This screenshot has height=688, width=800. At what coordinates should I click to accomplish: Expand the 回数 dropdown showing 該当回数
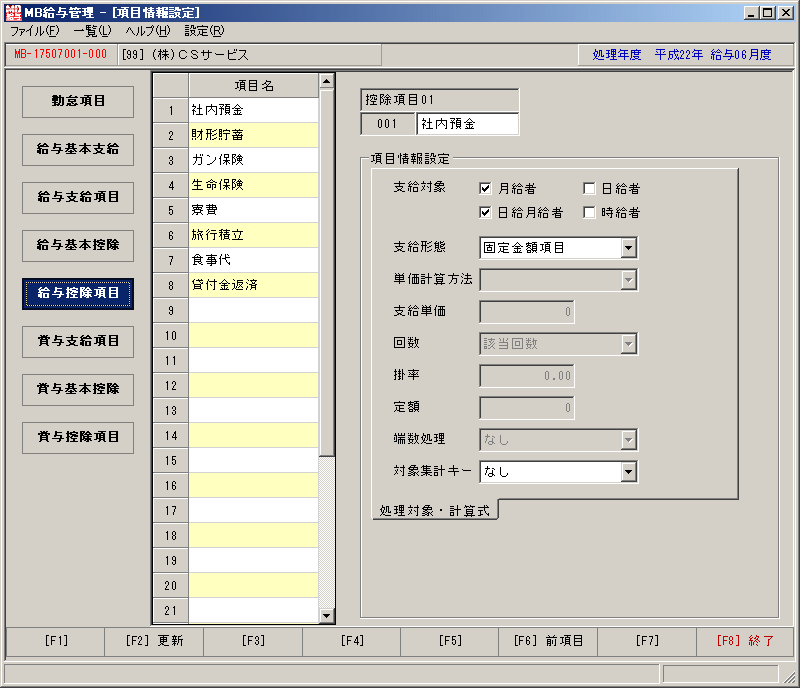tap(629, 344)
